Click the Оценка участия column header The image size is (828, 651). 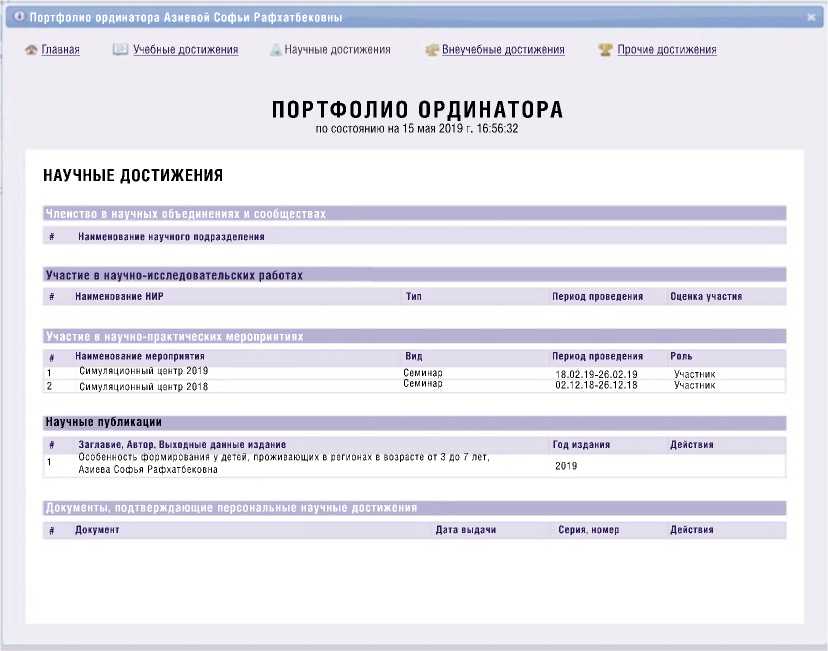(705, 297)
